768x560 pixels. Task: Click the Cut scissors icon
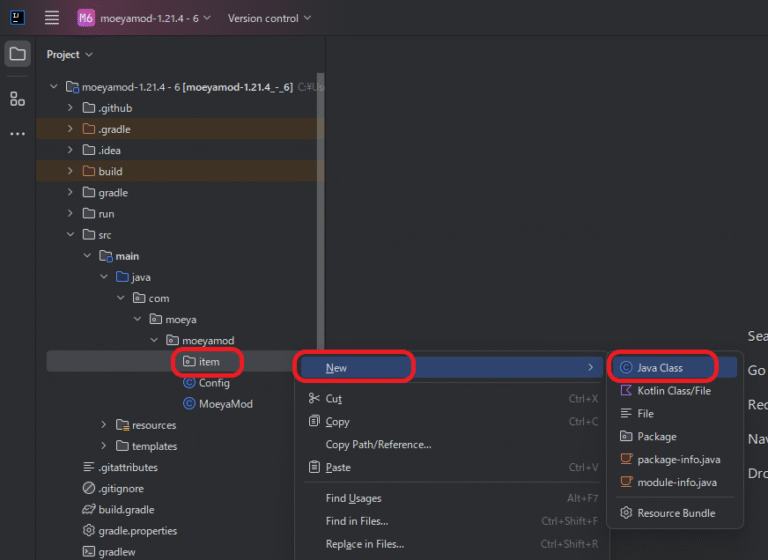click(314, 398)
